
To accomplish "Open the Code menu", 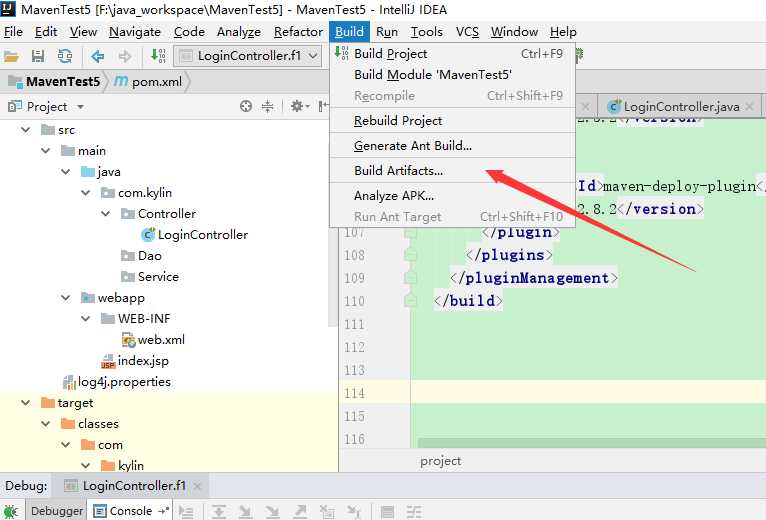I will [x=189, y=32].
